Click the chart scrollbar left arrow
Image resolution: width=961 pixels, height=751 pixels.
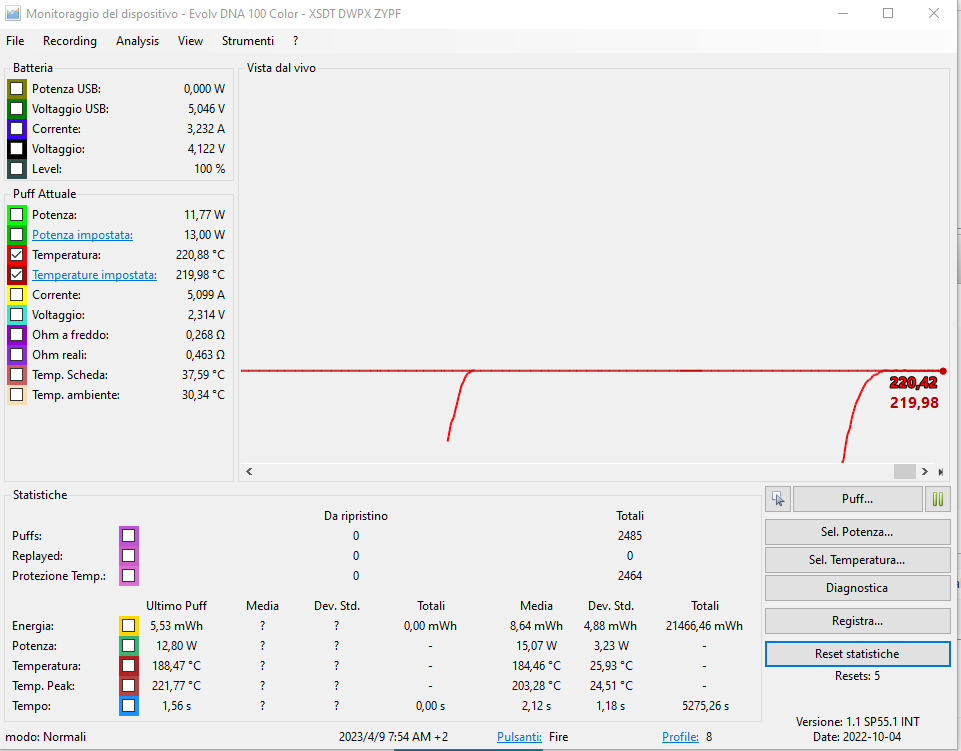(249, 471)
